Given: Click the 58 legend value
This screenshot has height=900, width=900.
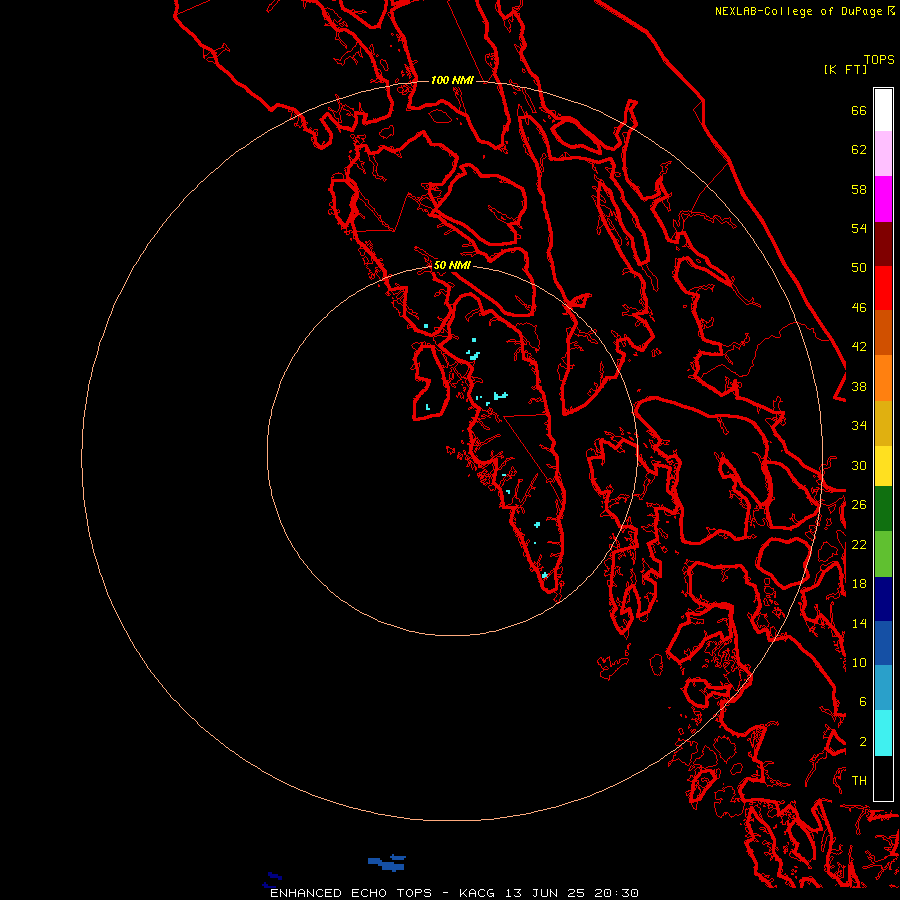Looking at the screenshot, I should [859, 189].
